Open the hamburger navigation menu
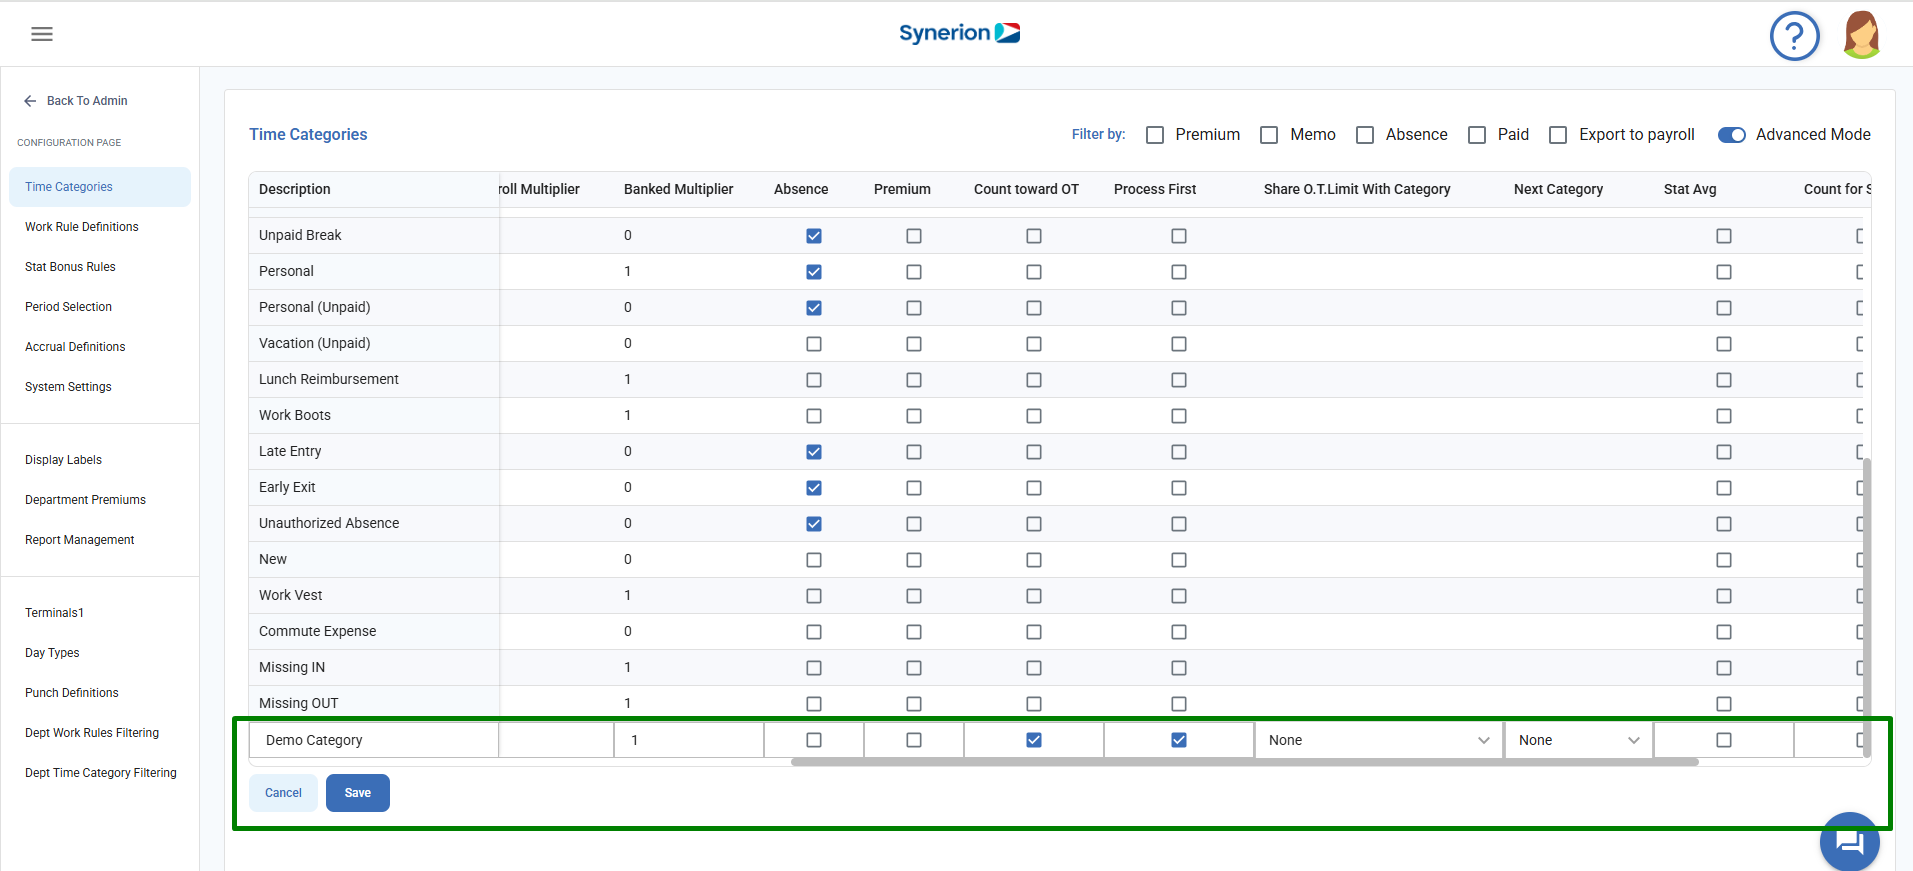This screenshot has height=871, width=1913. [x=42, y=34]
